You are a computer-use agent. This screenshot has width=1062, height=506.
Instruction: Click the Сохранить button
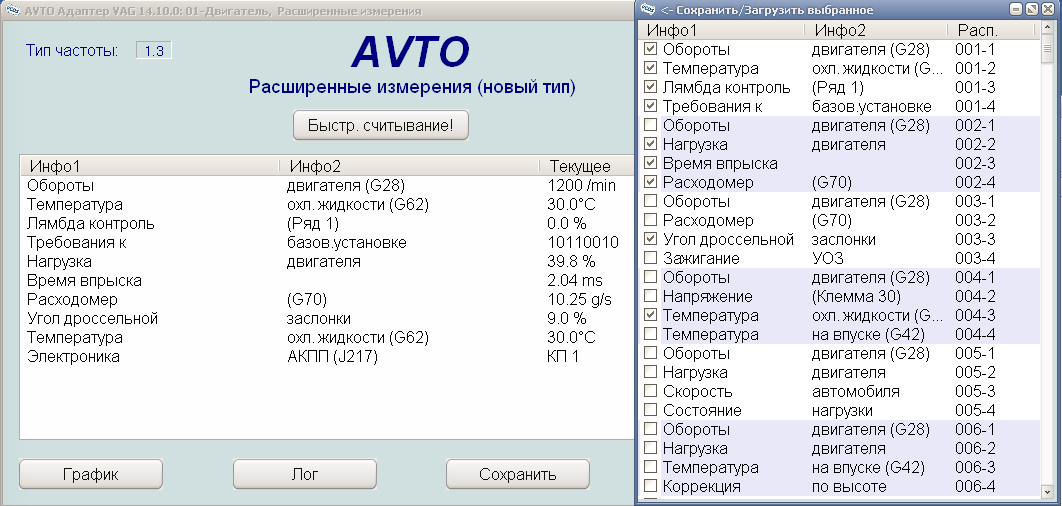[x=517, y=474]
